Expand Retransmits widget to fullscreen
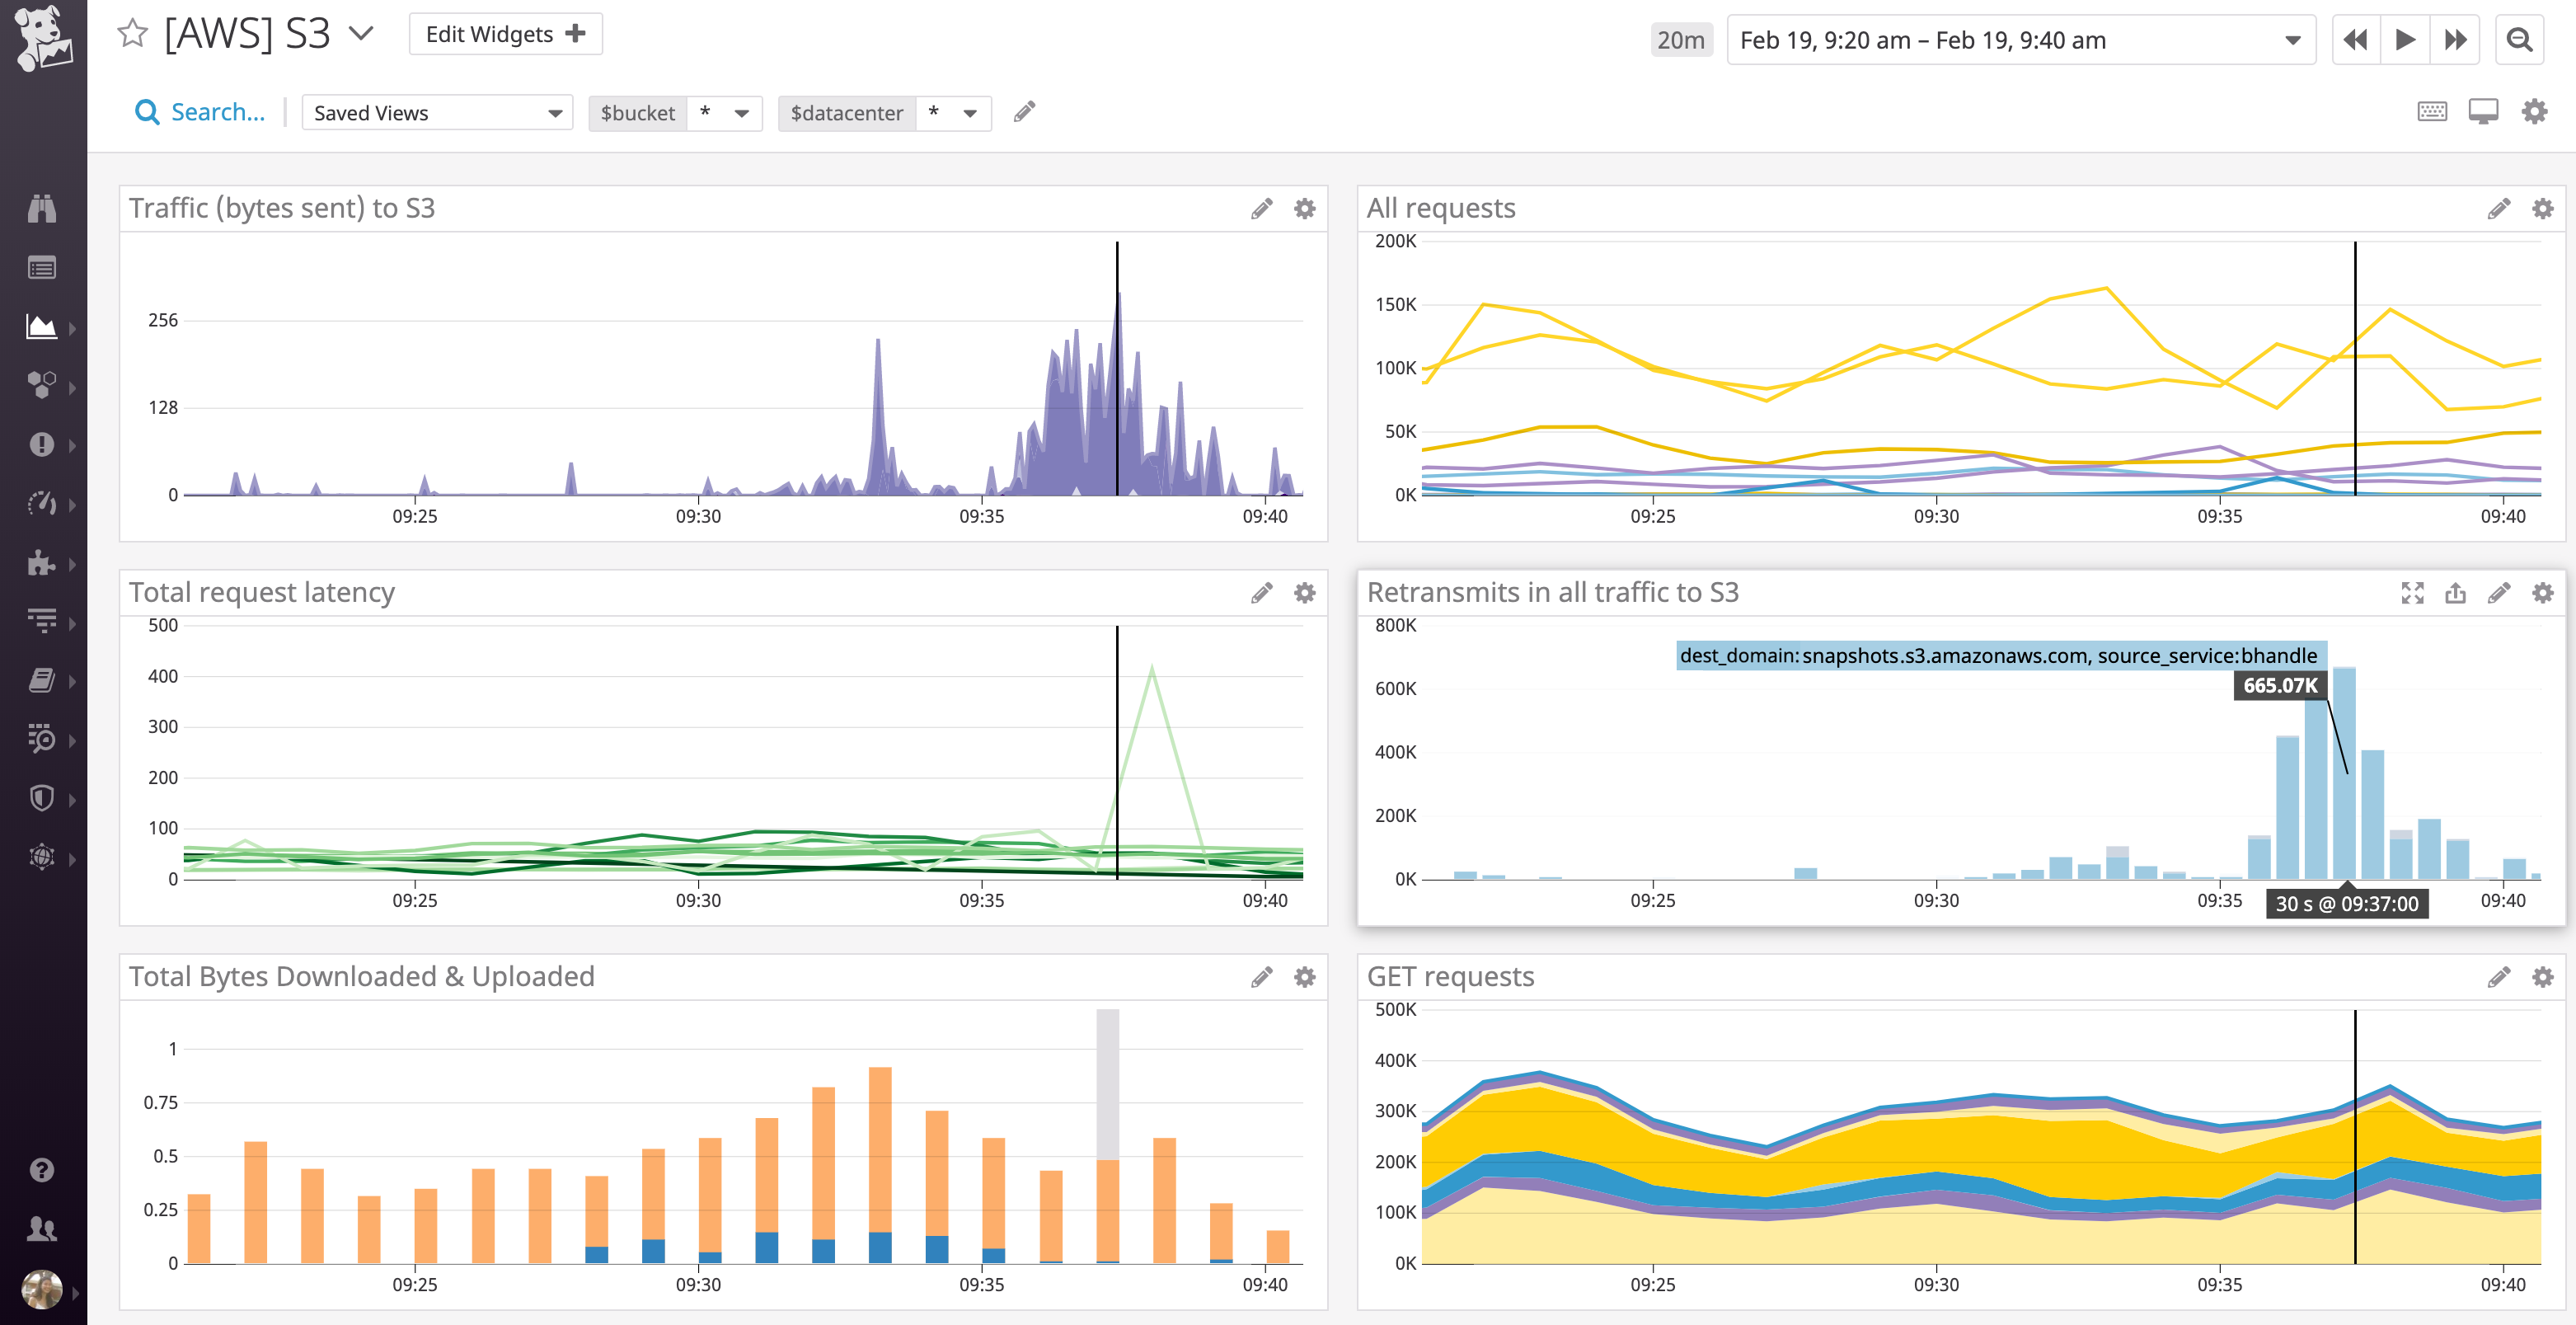This screenshot has width=2576, height=1325. tap(2414, 592)
